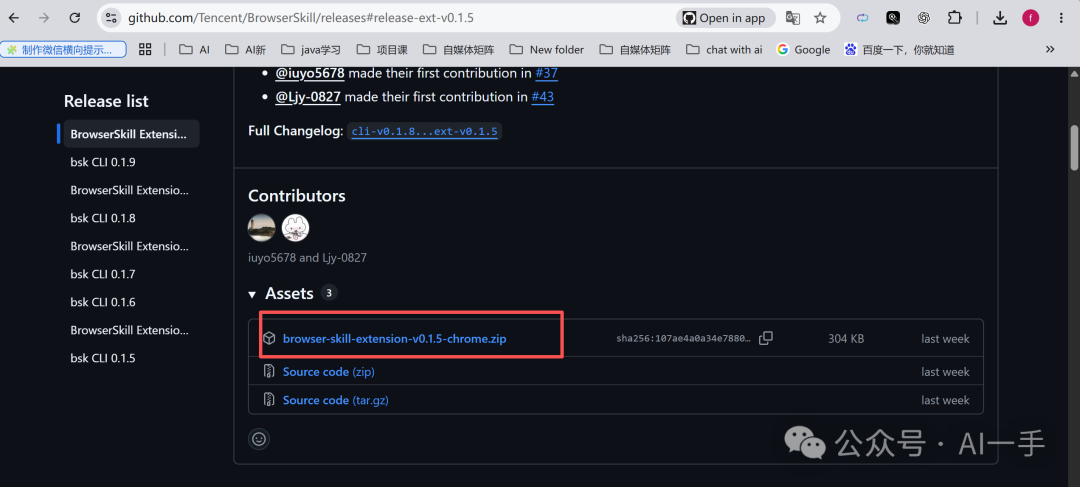1080x487 pixels.
Task: Download Source code (tar.gz)
Action: 335,400
